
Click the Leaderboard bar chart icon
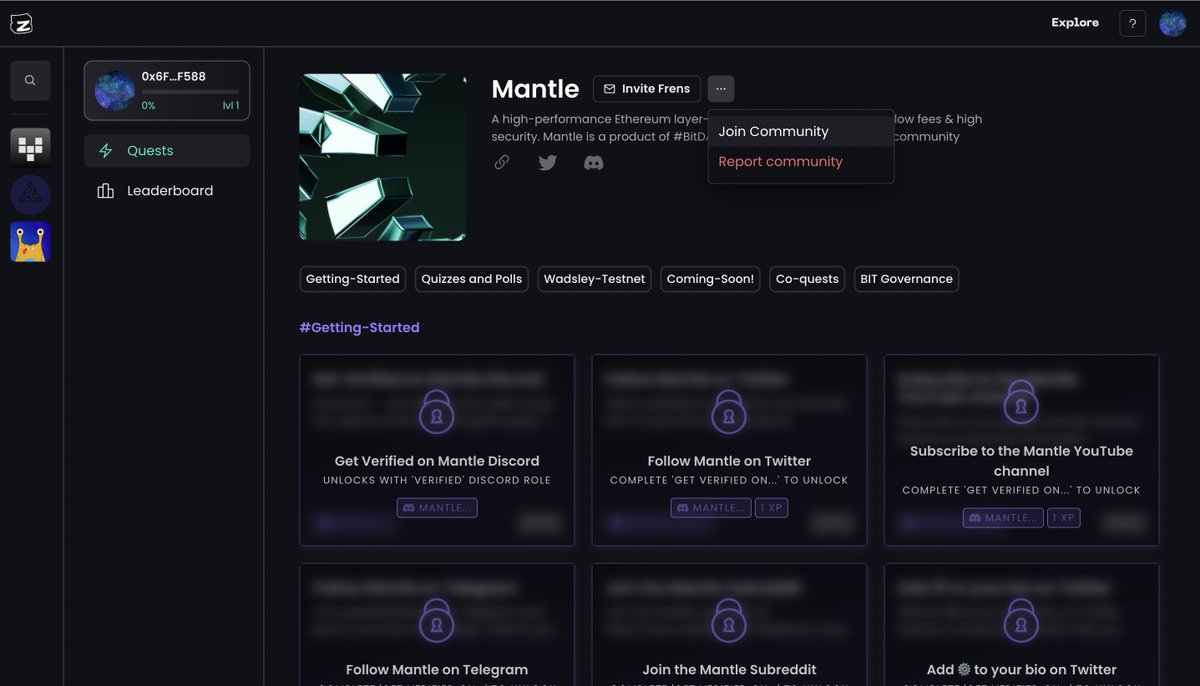(105, 191)
